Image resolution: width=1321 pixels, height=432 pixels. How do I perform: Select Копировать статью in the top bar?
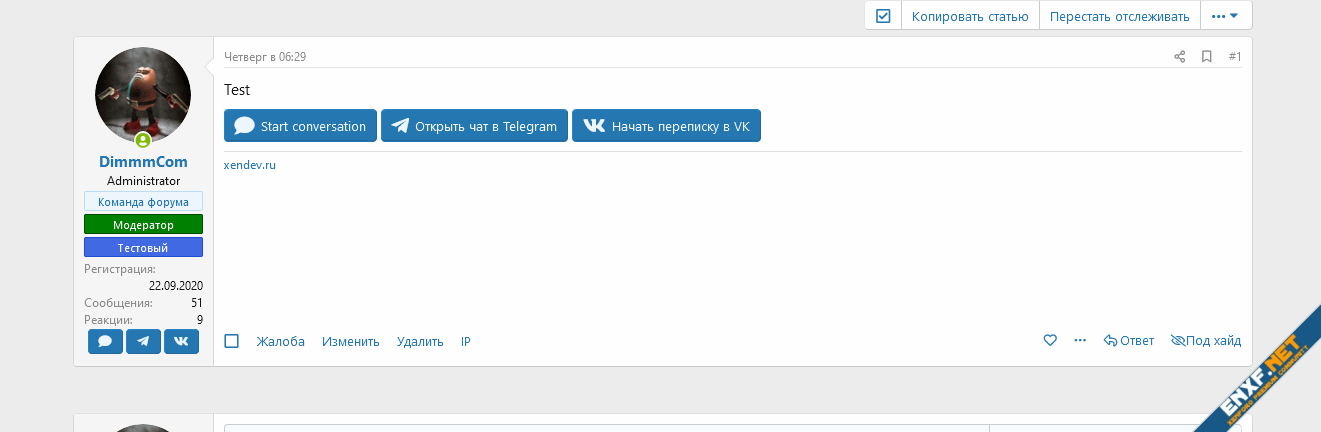click(970, 16)
